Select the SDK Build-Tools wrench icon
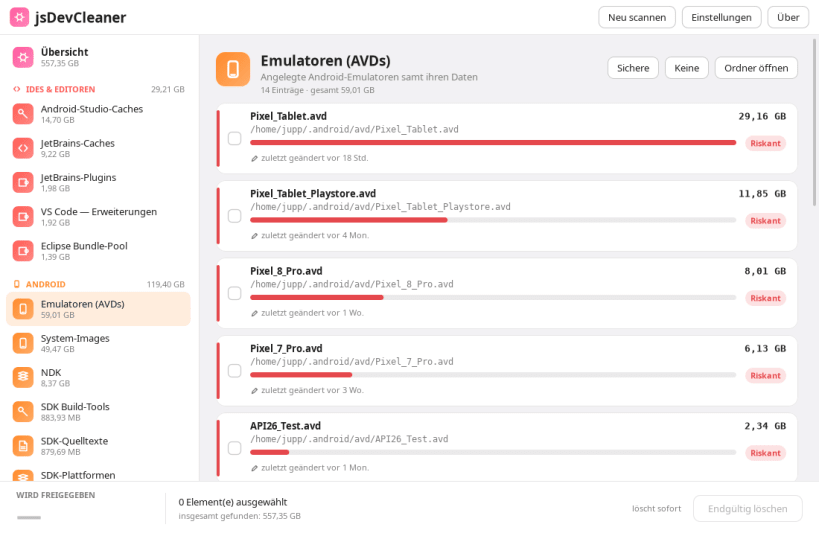 (x=23, y=412)
